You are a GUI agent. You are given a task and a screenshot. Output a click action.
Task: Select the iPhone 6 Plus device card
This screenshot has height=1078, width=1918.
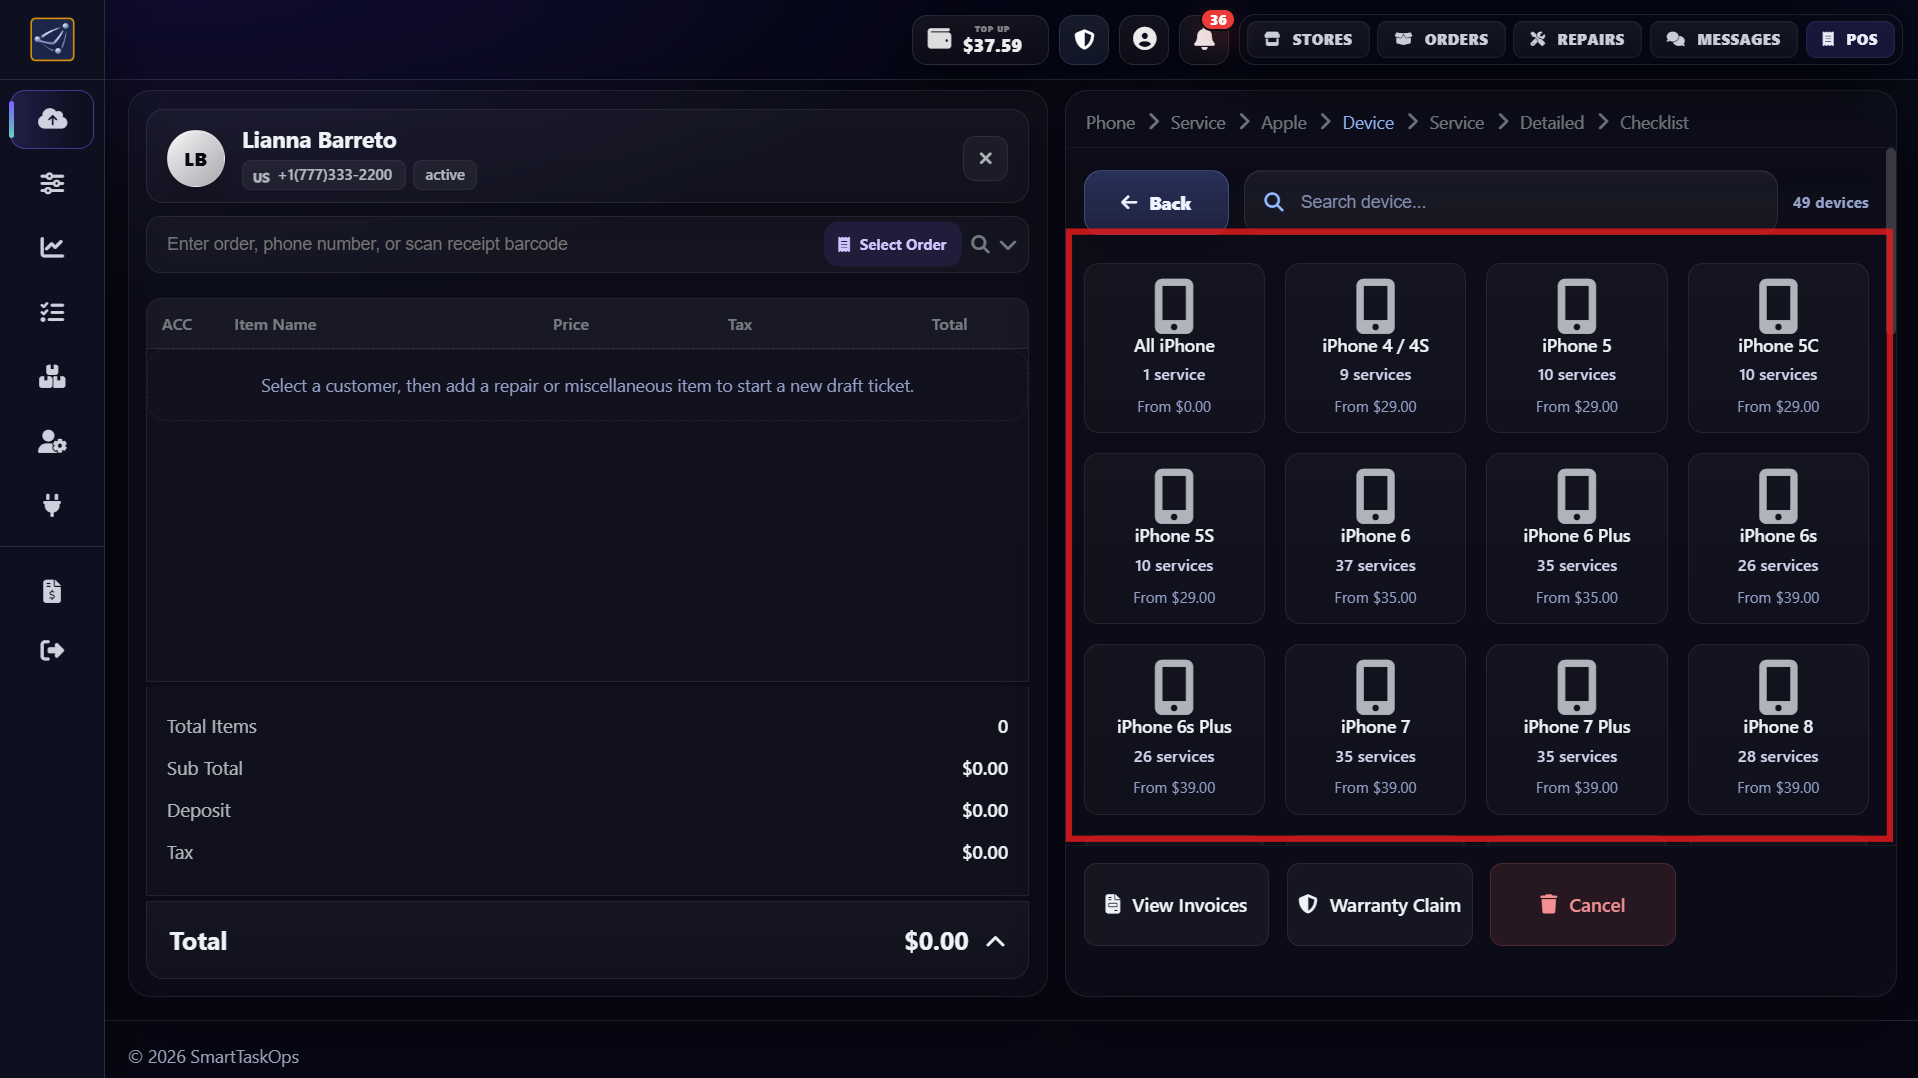(x=1577, y=539)
